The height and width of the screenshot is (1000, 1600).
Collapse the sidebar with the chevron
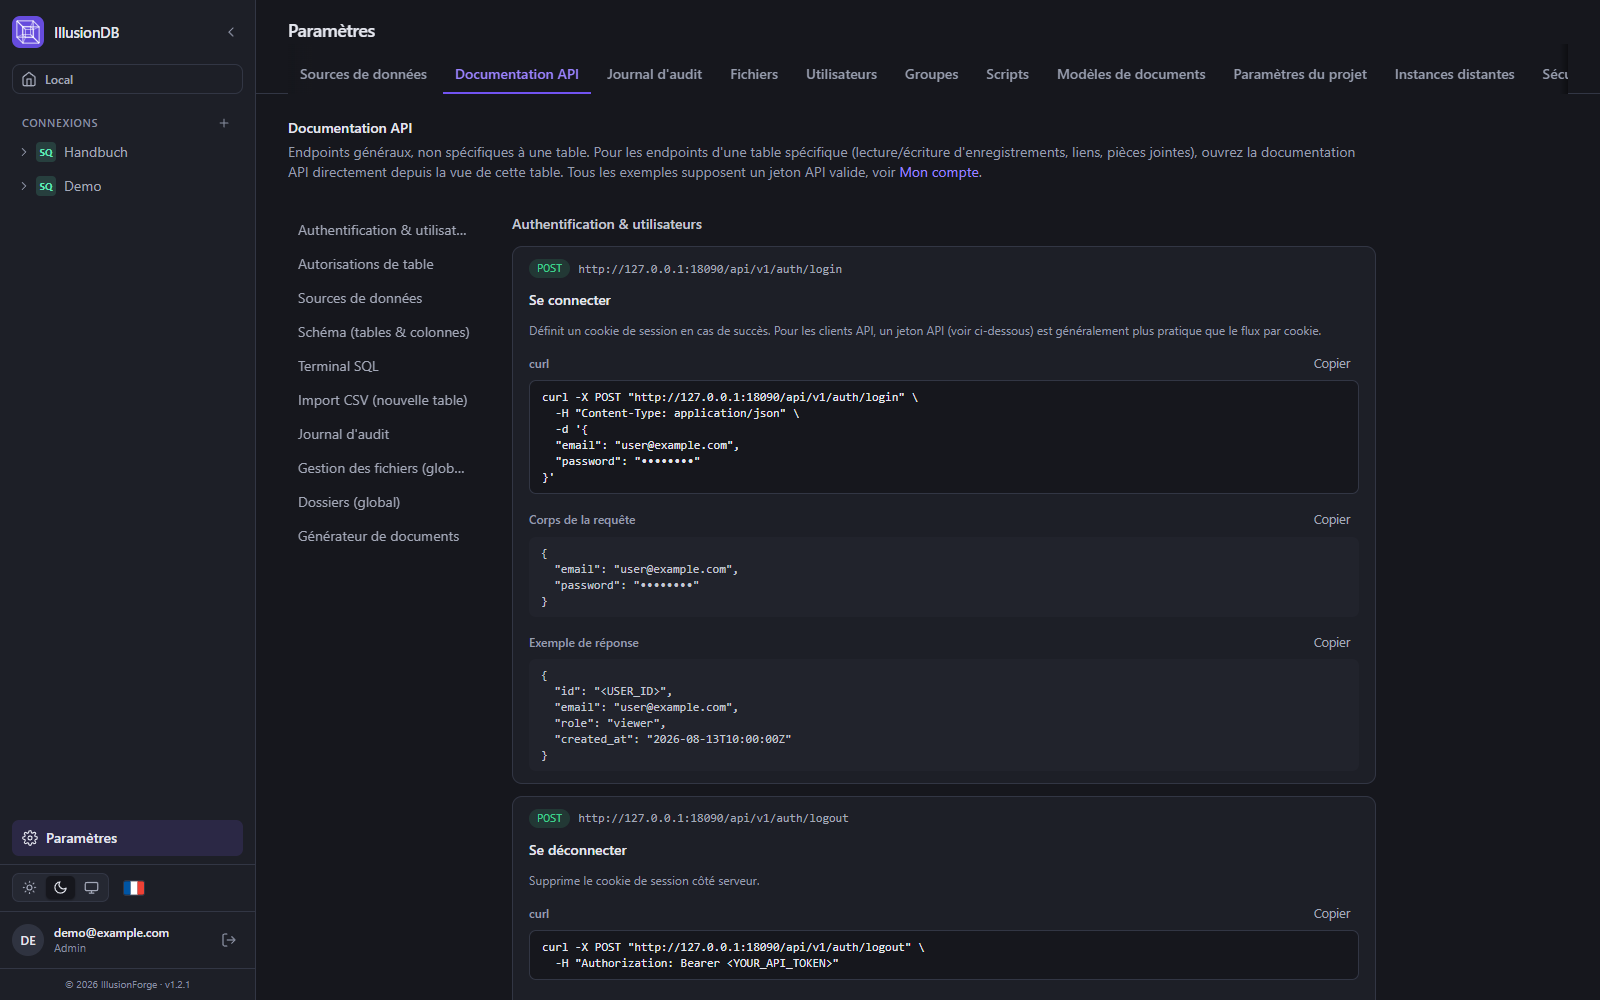pyautogui.click(x=231, y=32)
